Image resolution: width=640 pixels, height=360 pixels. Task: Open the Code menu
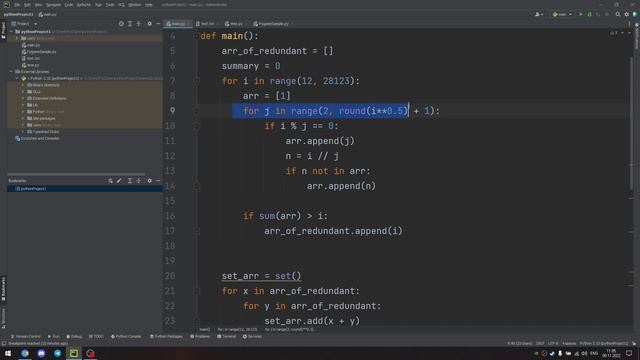(x=69, y=5)
